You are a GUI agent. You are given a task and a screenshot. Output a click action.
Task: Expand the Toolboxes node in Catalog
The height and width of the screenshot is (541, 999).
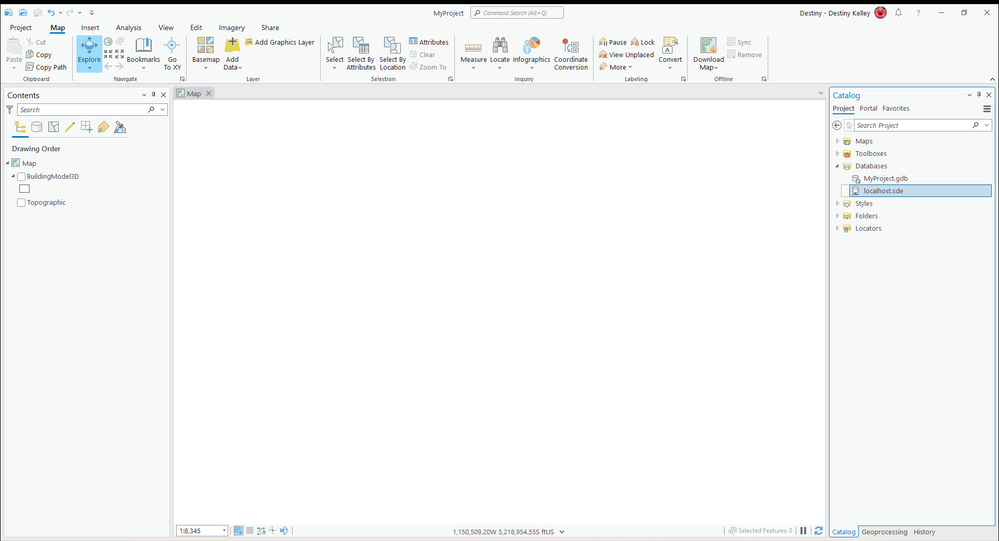click(x=838, y=154)
